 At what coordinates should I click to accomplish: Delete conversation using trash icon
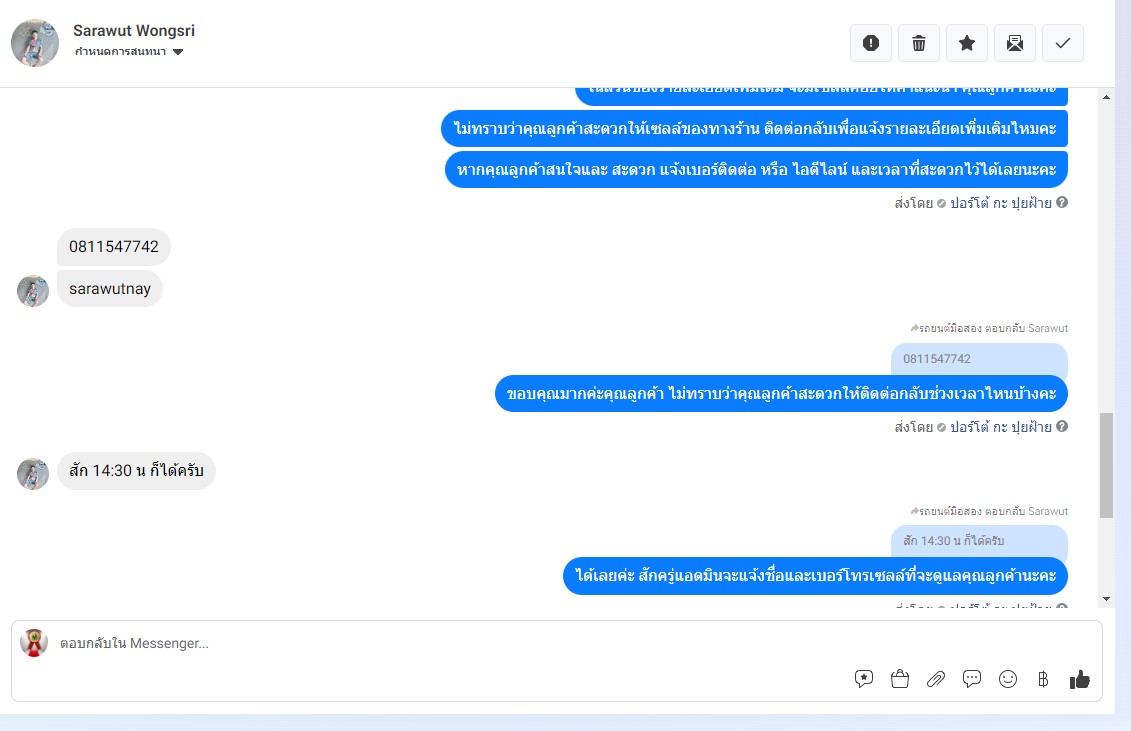pyautogui.click(x=919, y=43)
